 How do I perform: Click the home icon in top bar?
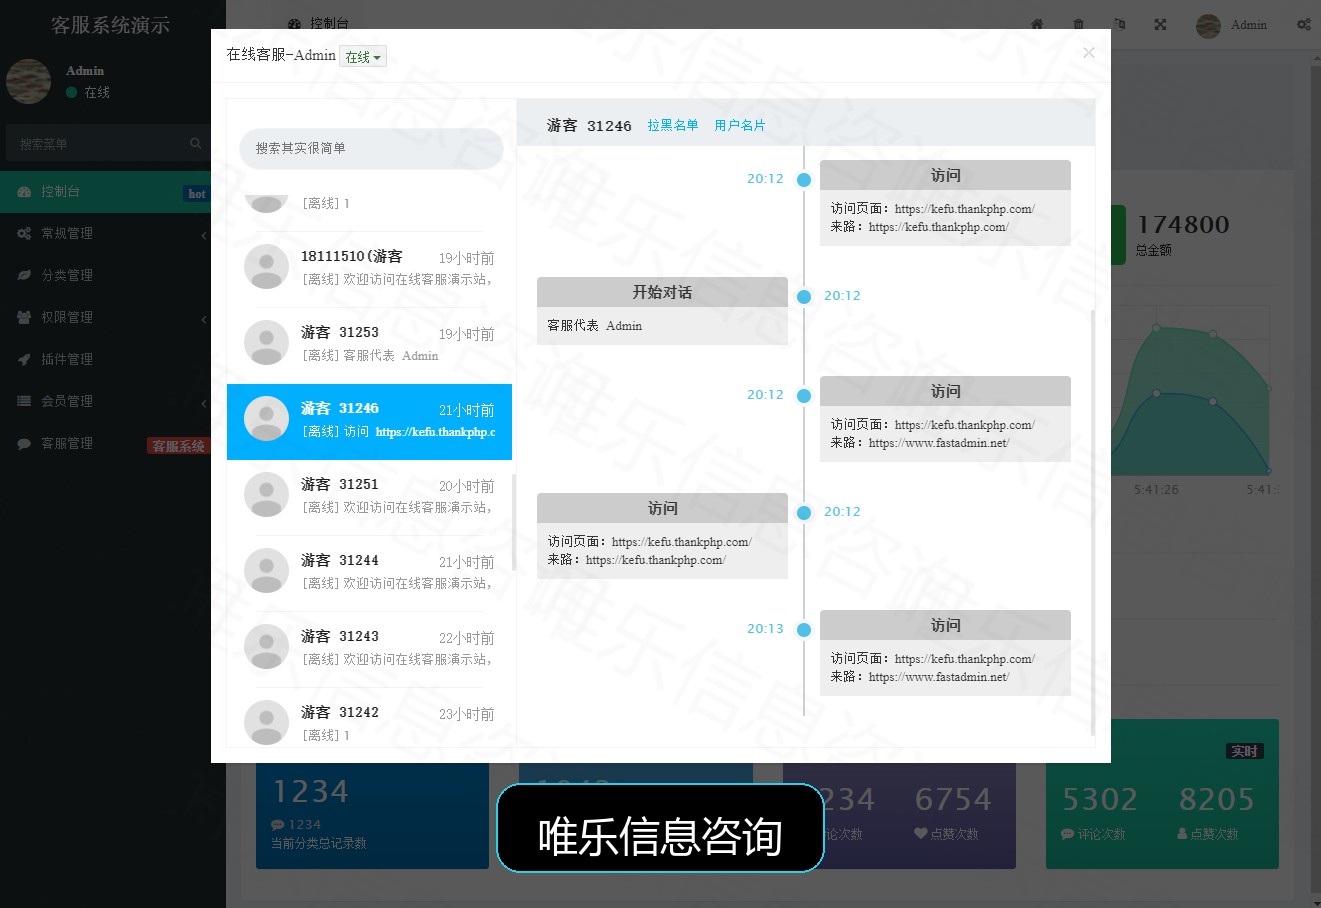tap(1037, 25)
